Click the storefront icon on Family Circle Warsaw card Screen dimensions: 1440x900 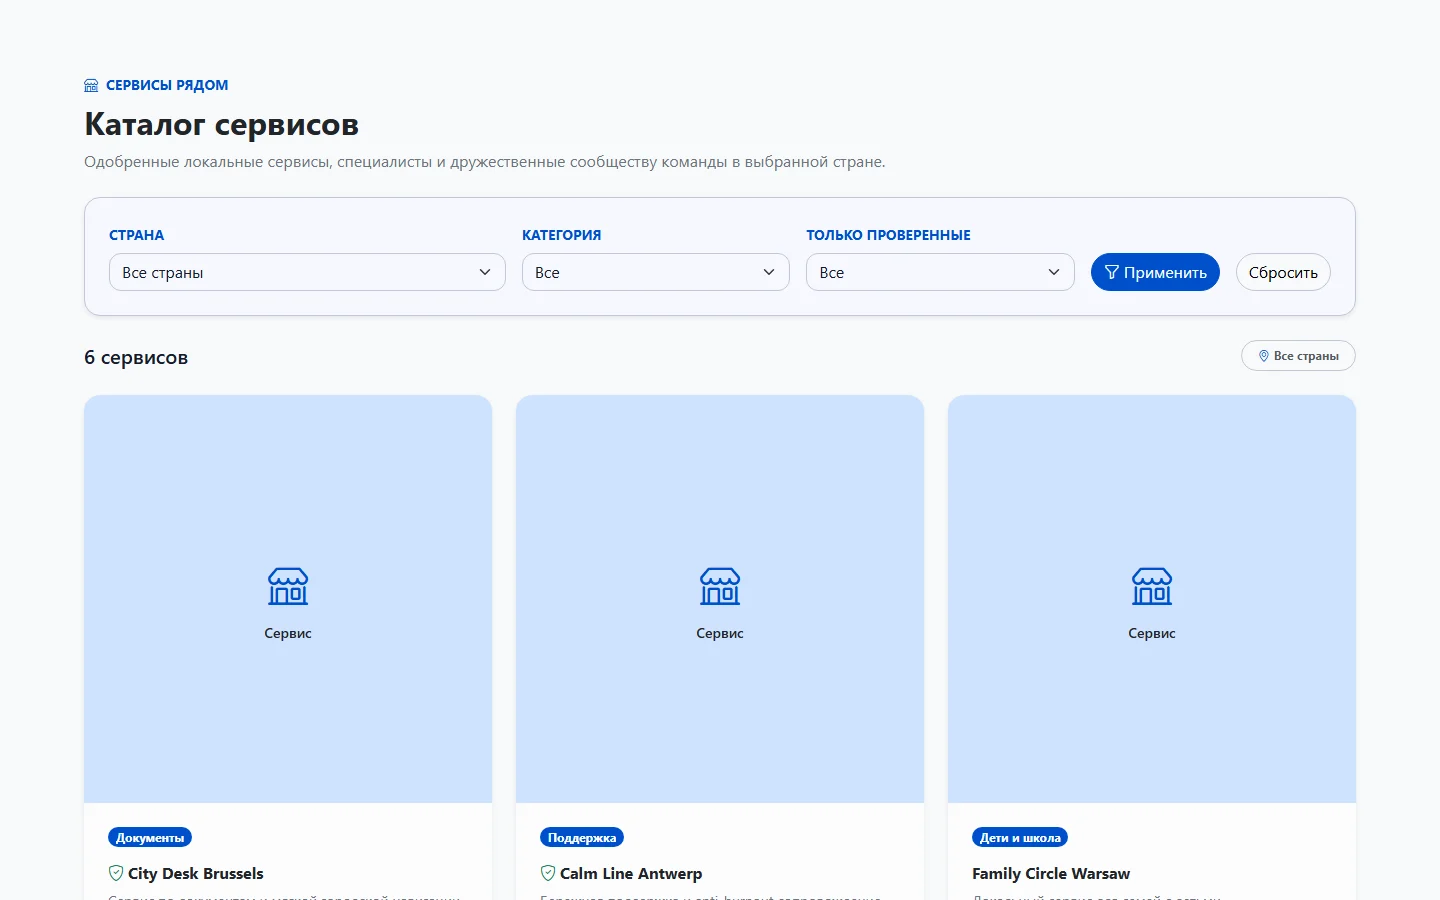1152,587
